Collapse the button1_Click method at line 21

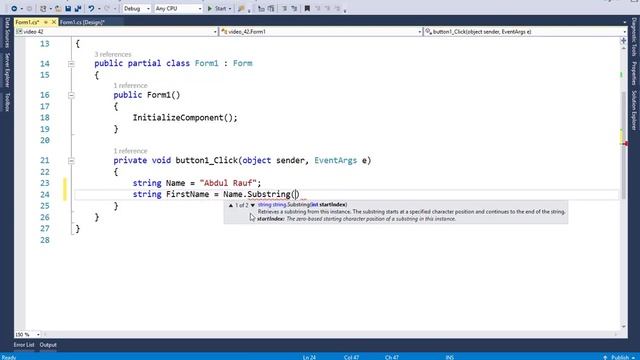coord(71,161)
